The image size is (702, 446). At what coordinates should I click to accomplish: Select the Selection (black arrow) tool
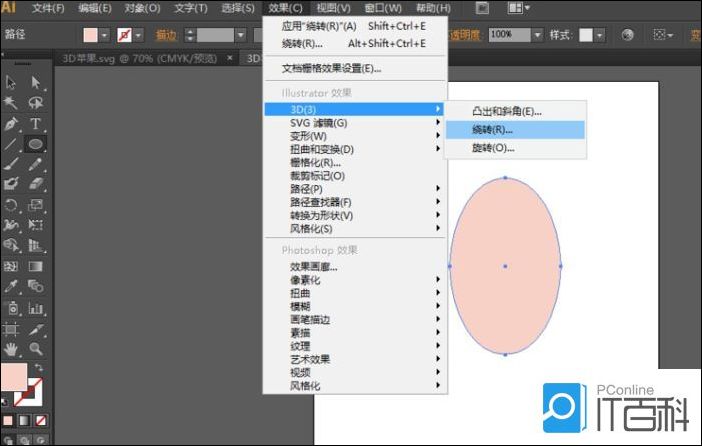click(11, 83)
